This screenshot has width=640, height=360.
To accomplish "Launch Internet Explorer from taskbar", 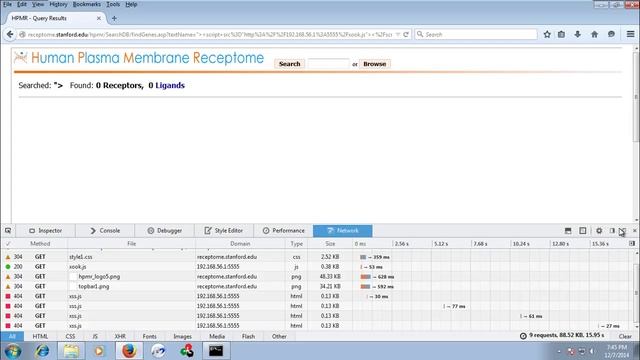I will pyautogui.click(x=42, y=351).
